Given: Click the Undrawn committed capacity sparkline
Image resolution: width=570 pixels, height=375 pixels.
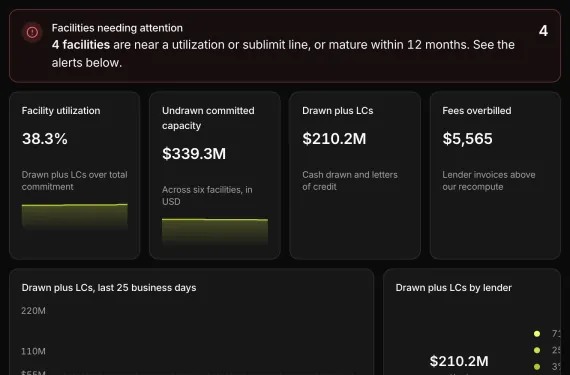Looking at the screenshot, I should coord(215,231).
